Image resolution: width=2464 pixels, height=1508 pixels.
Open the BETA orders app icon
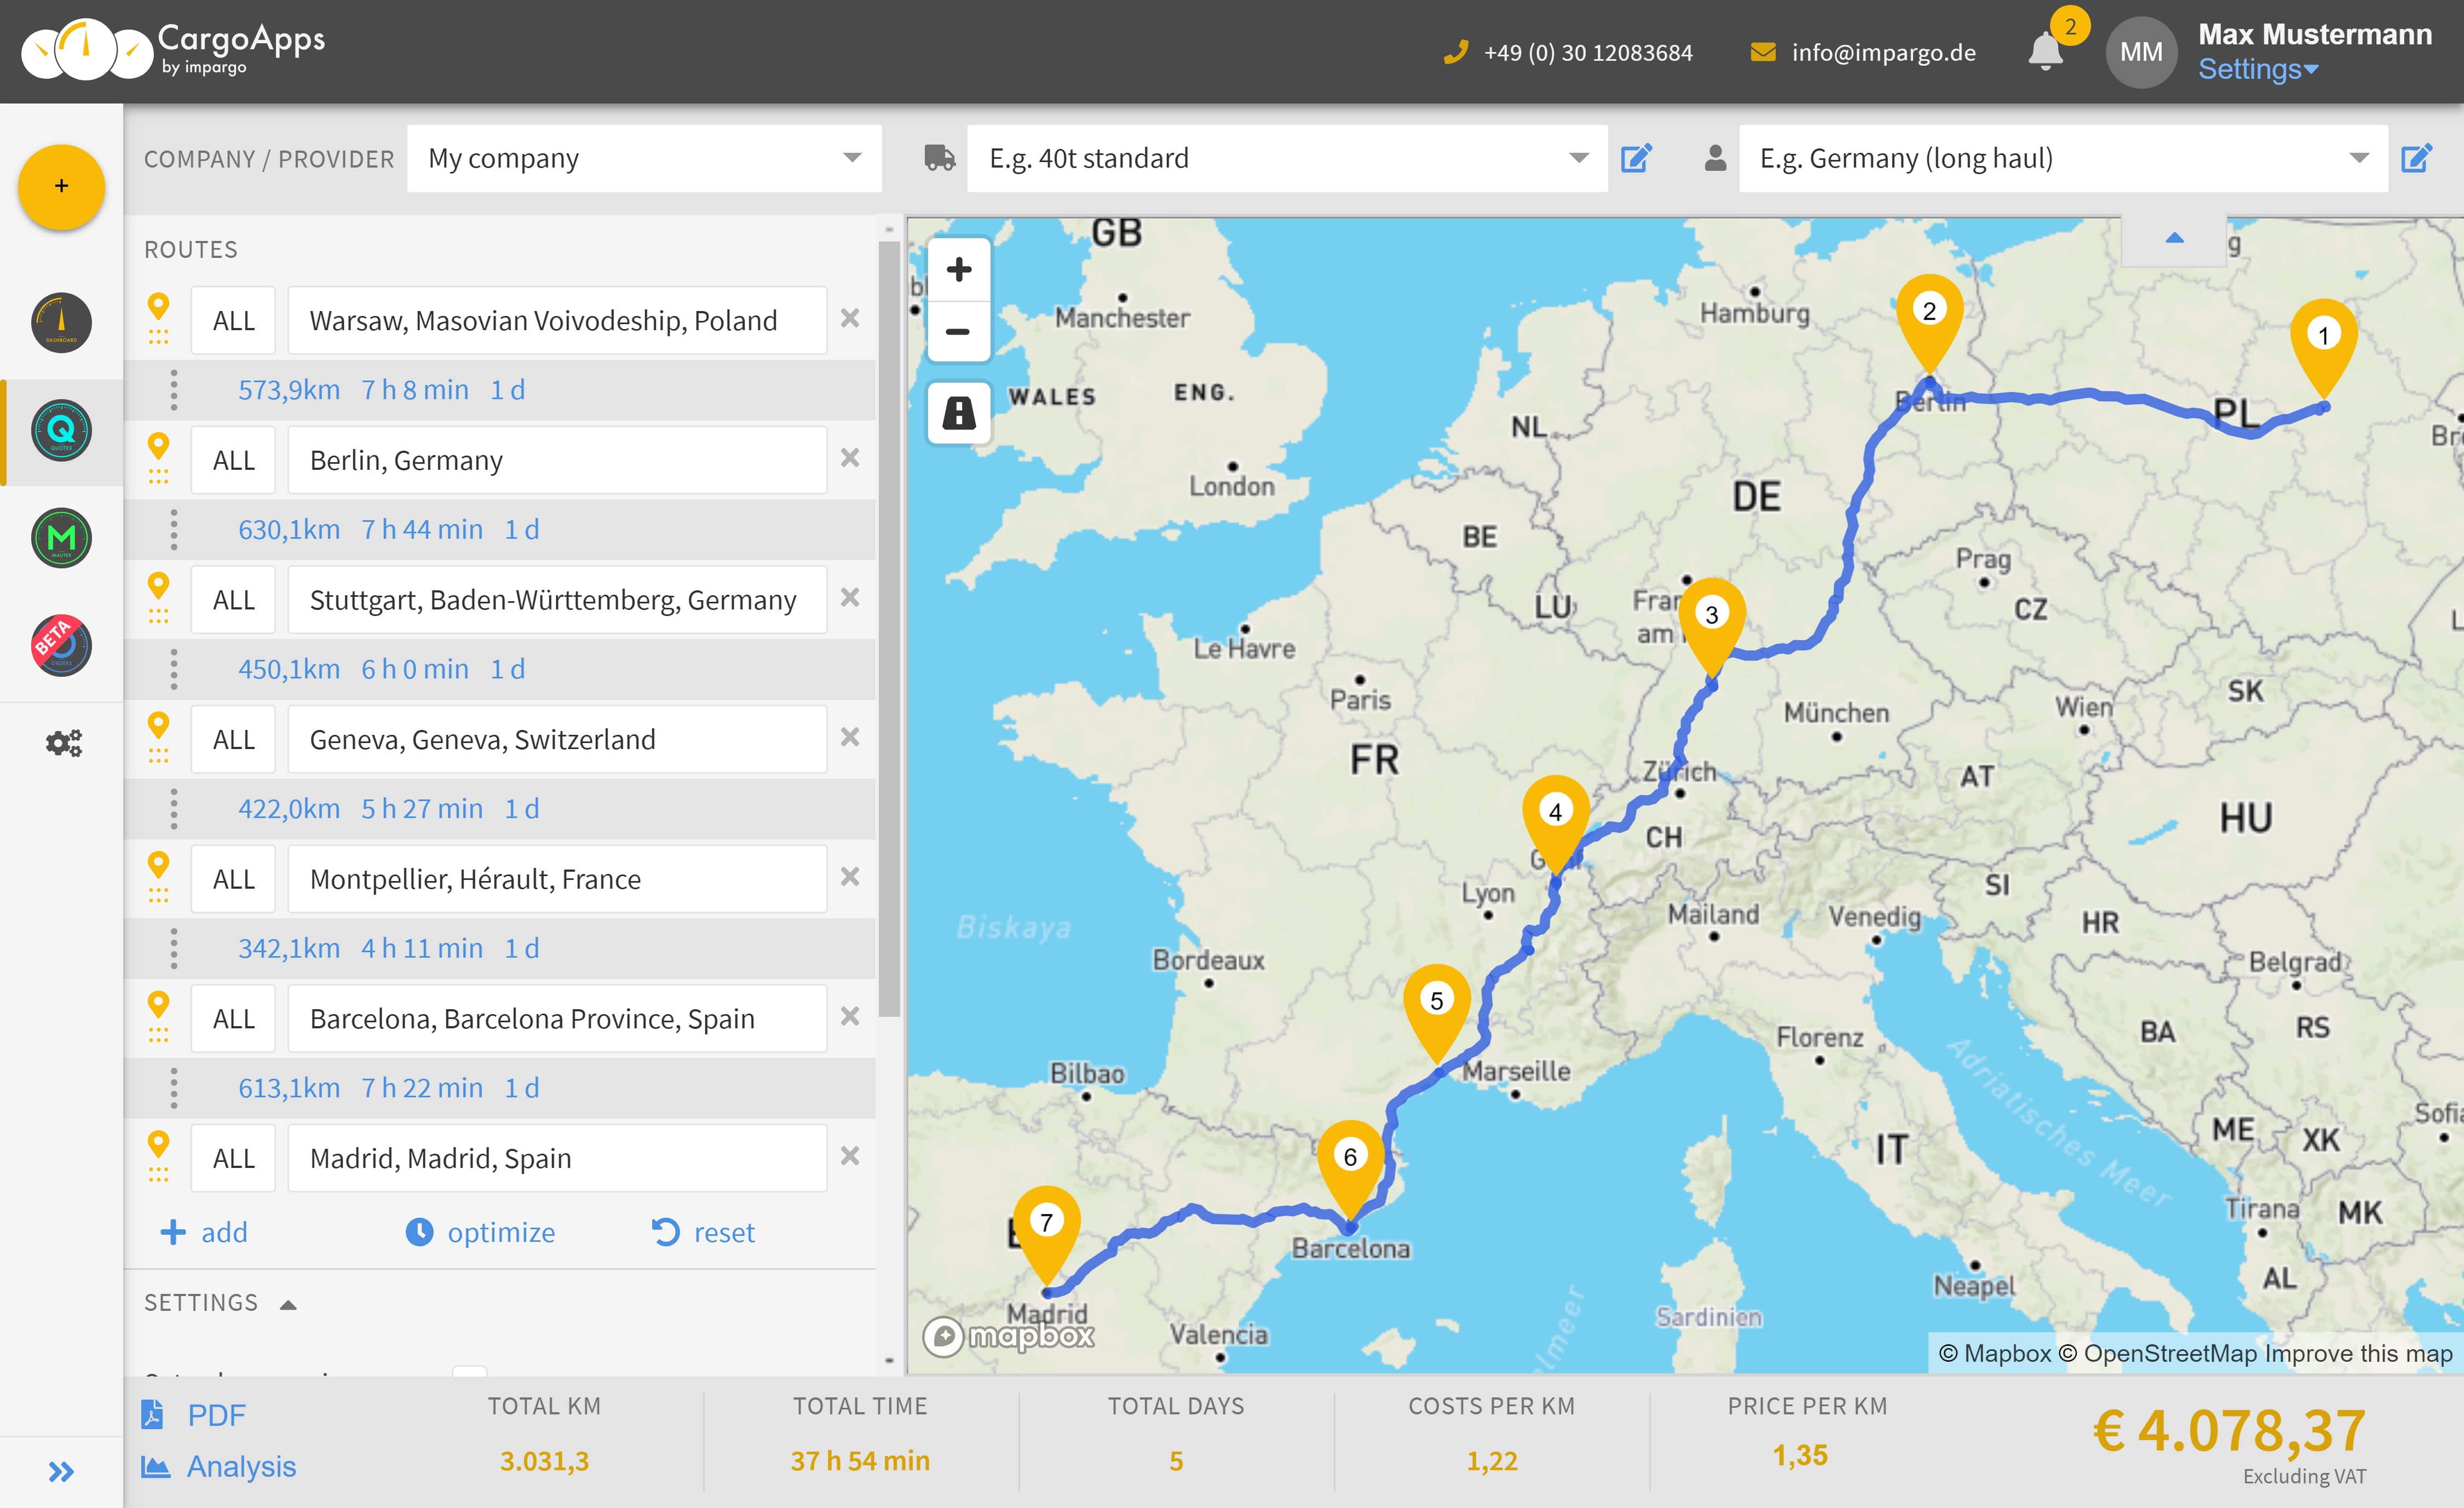coord(61,645)
